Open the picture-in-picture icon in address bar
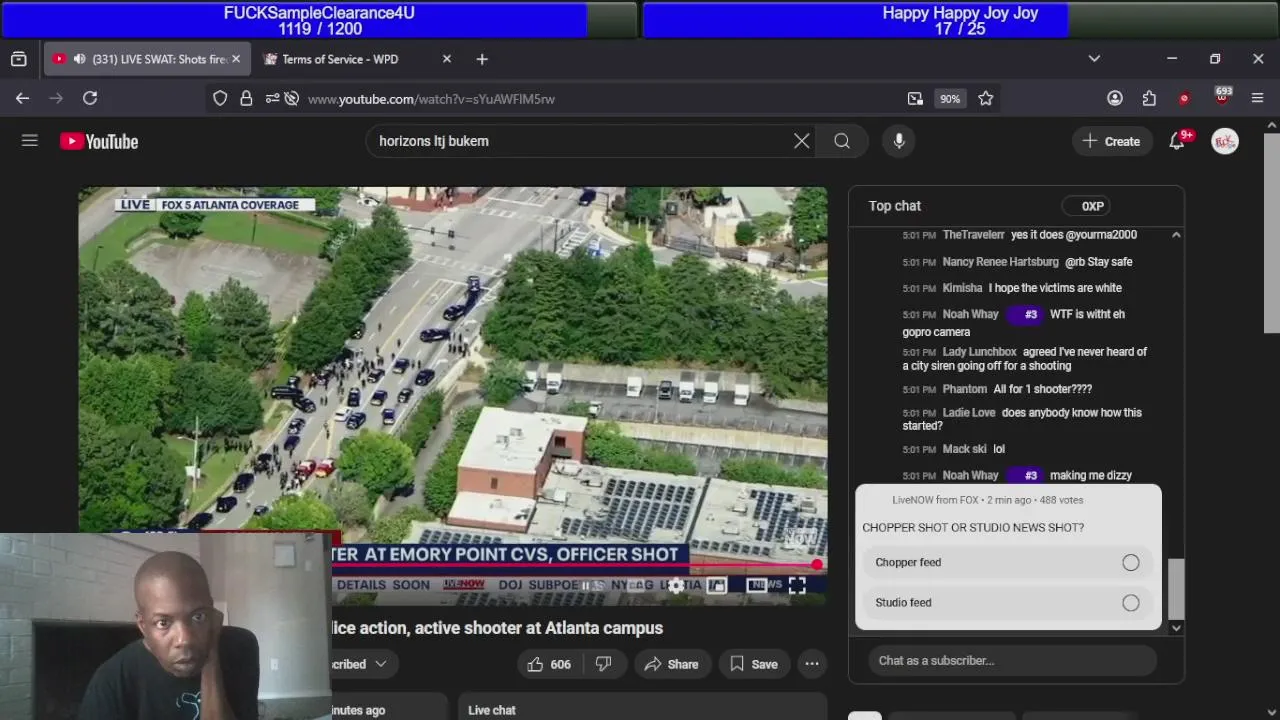This screenshot has width=1280, height=720. point(915,98)
